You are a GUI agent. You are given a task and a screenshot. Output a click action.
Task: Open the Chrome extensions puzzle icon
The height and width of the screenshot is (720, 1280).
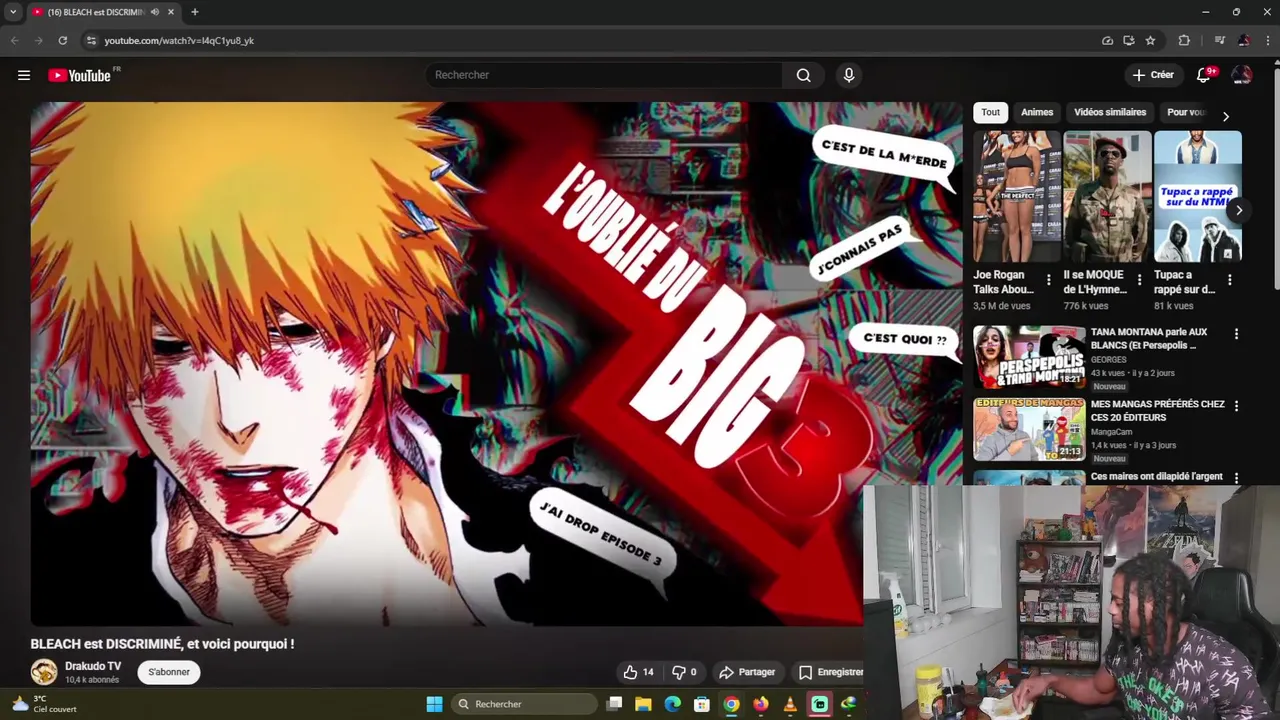1184,41
